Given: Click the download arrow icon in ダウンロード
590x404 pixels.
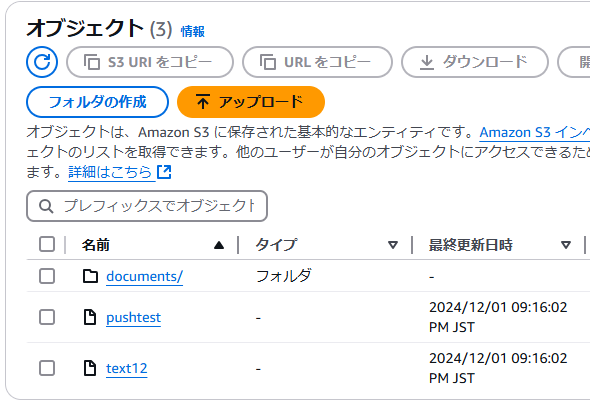Looking at the screenshot, I should pos(426,62).
